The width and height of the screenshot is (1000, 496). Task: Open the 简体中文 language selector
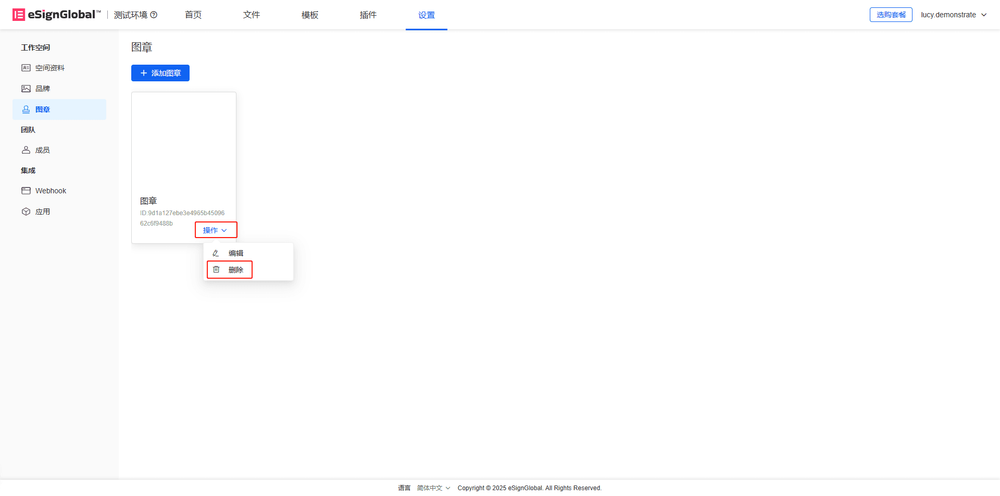coord(433,488)
